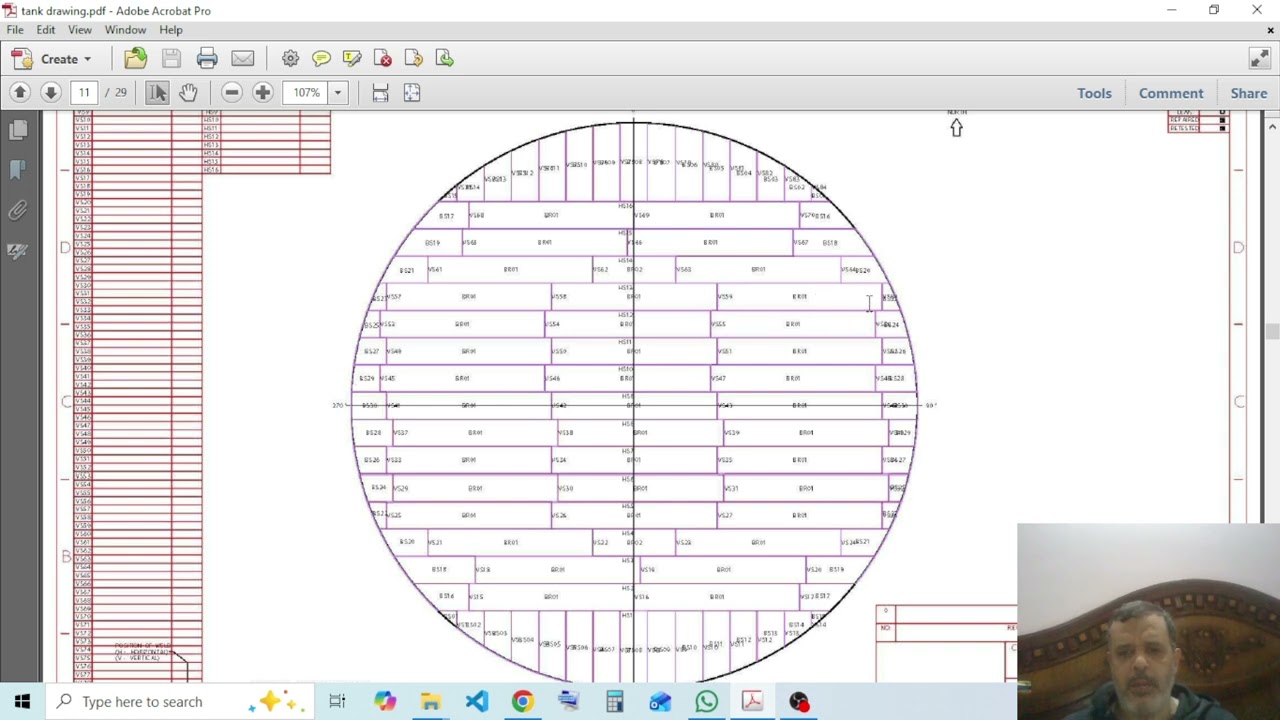Open Page Thumbnails side panel
Screen dimensions: 1280x720
point(17,130)
